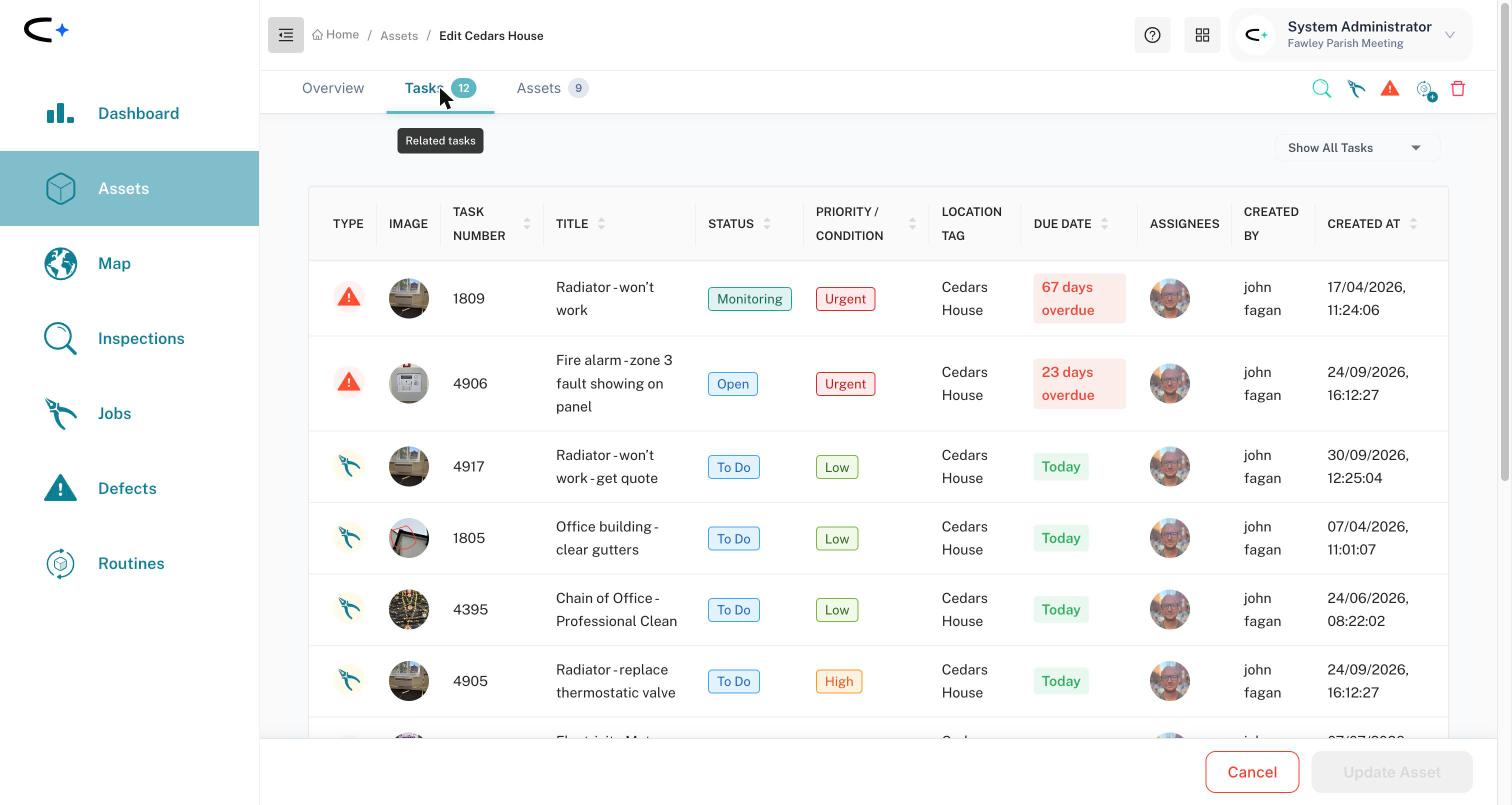Click the Dashboard bar chart icon
1512x805 pixels.
coord(60,113)
